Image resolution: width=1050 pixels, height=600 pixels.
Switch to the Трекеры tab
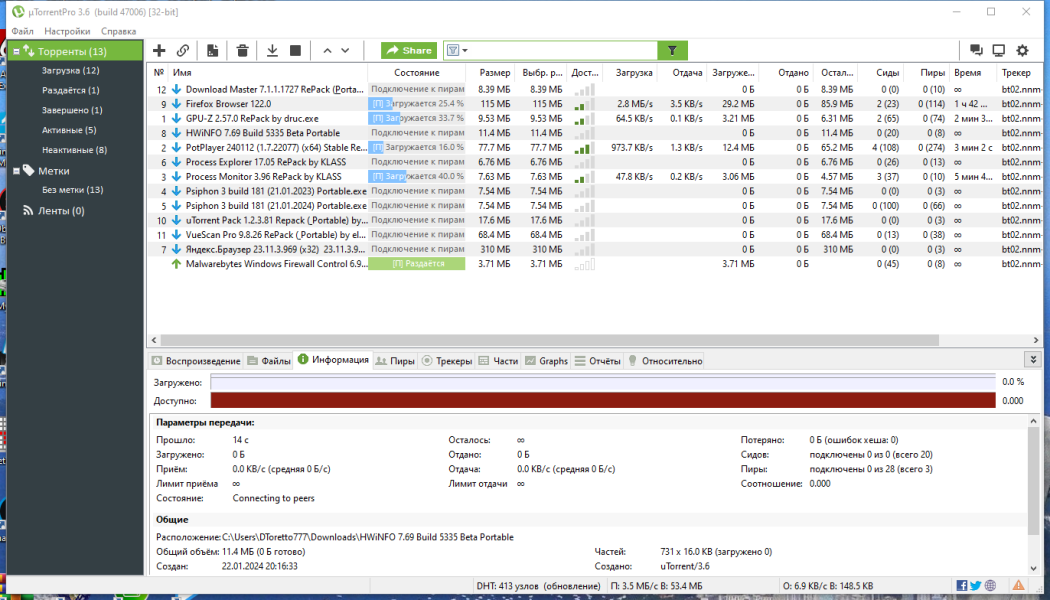(x=447, y=361)
